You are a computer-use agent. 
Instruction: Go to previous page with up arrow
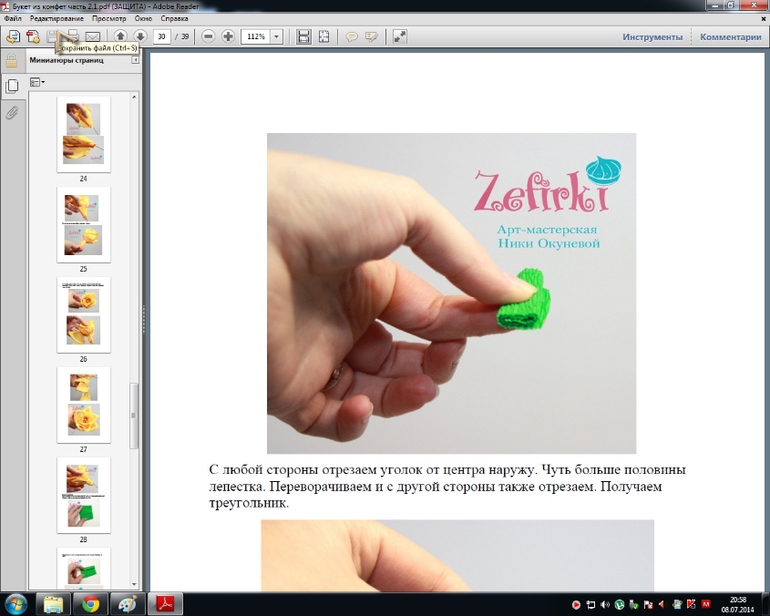point(120,37)
